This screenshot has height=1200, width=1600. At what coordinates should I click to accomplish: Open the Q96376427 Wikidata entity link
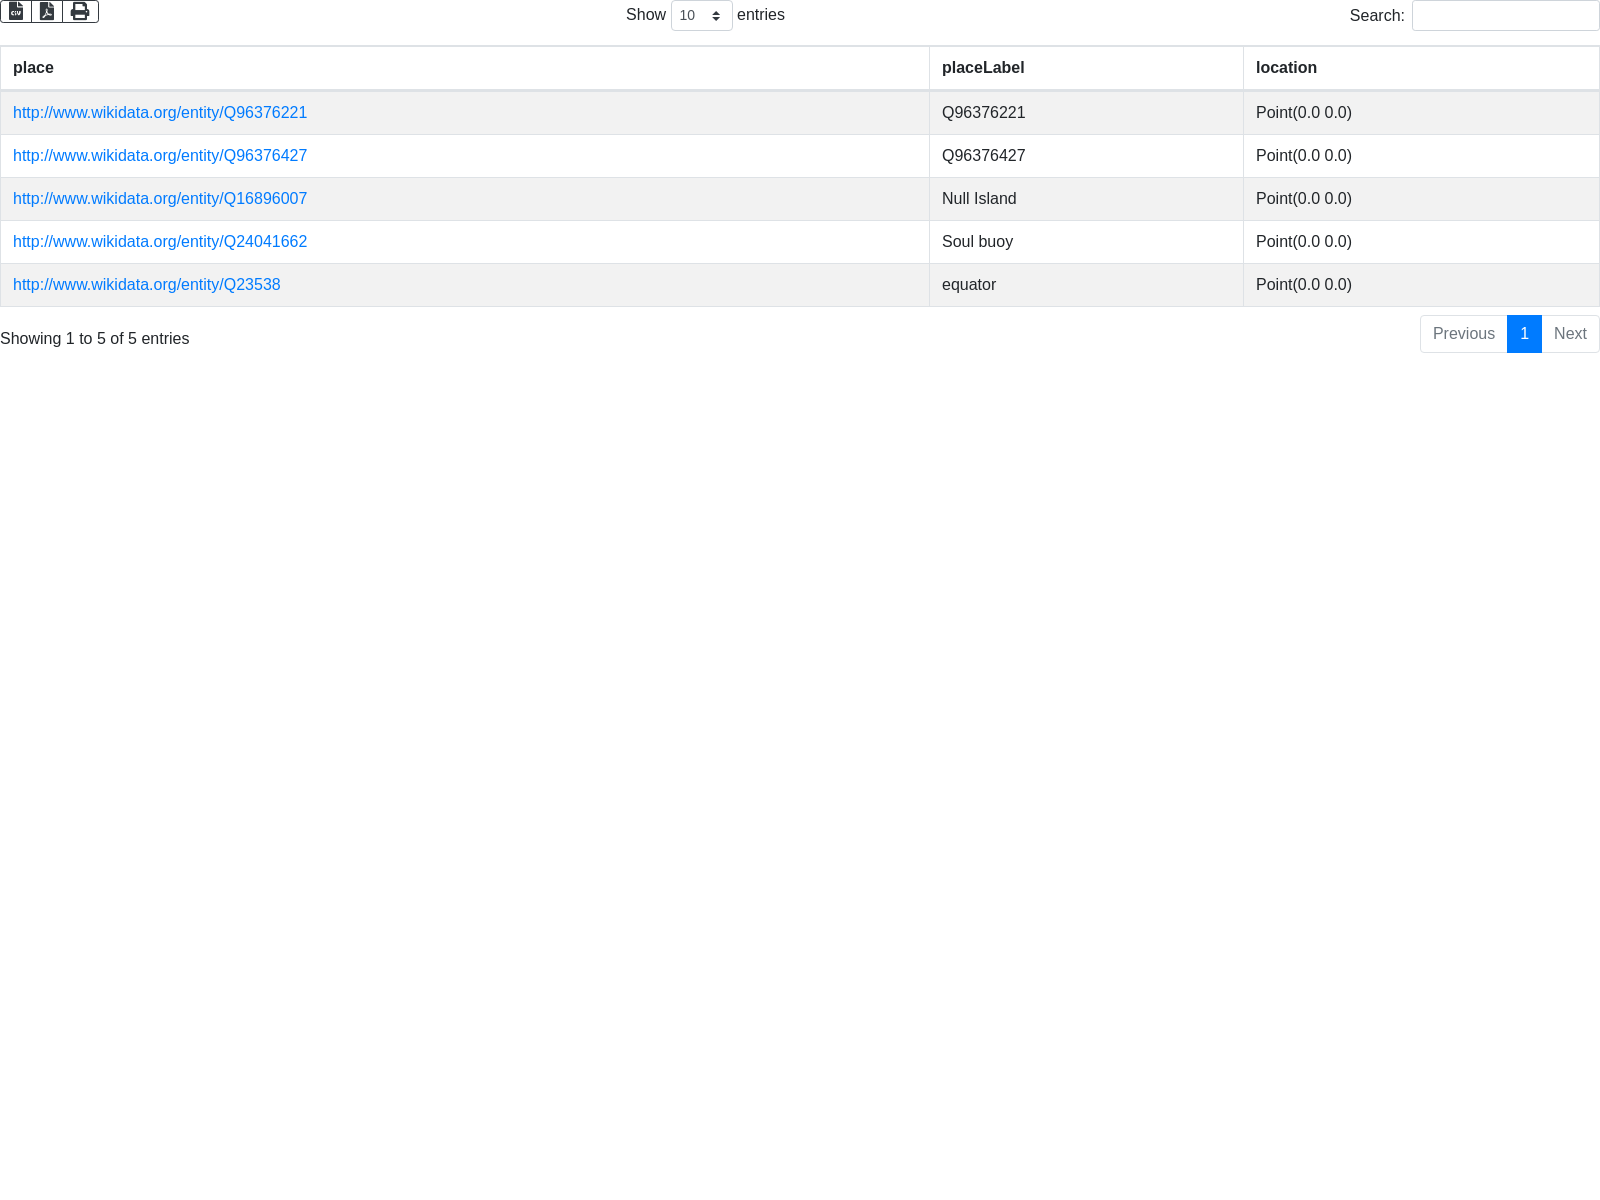160,156
